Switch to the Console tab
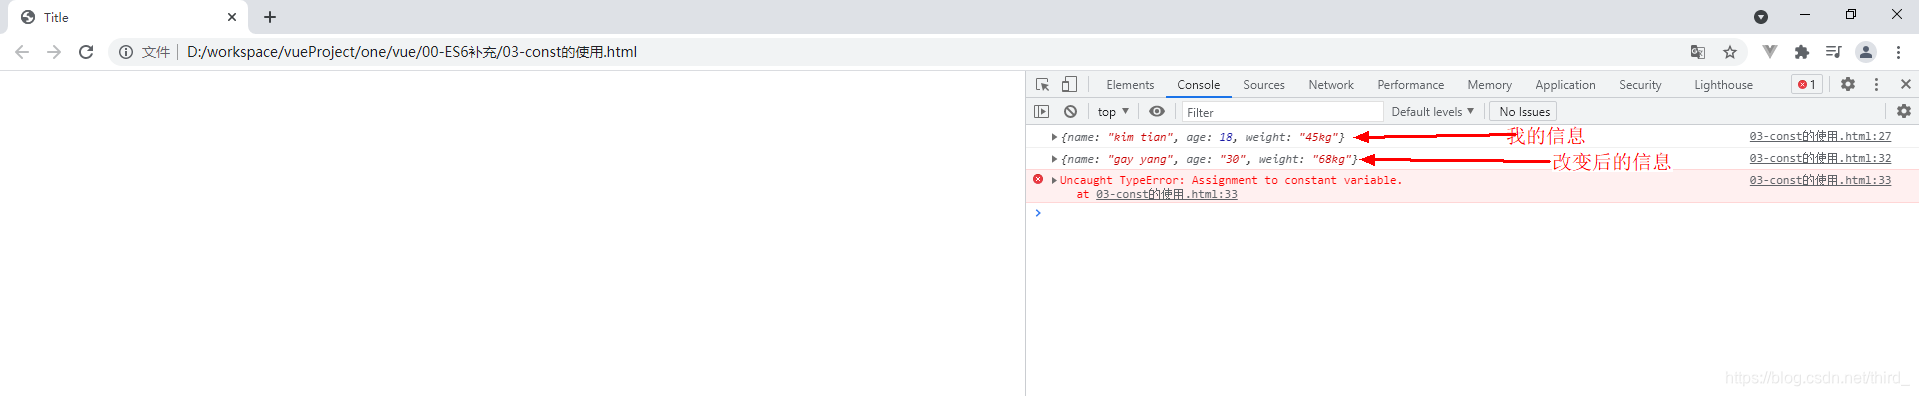 click(x=1198, y=85)
